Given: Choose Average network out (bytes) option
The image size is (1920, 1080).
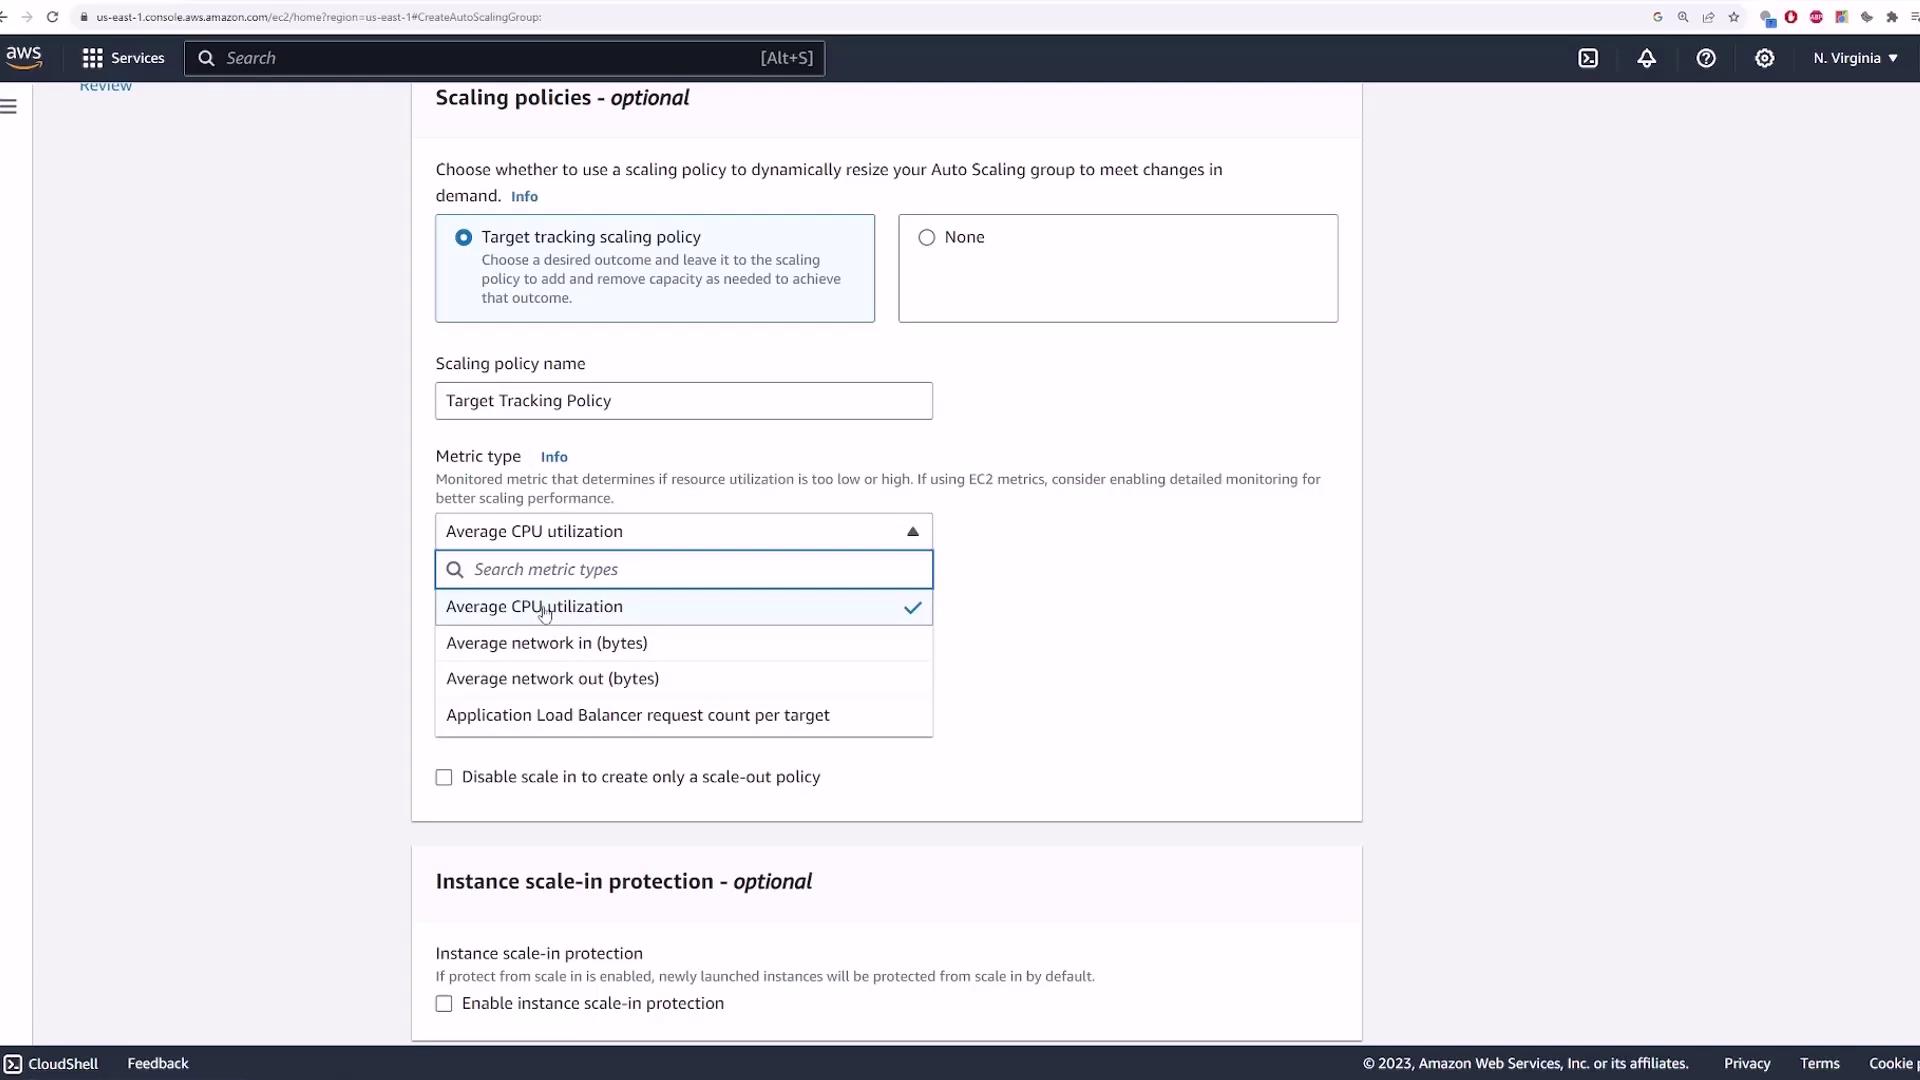Looking at the screenshot, I should (x=552, y=679).
